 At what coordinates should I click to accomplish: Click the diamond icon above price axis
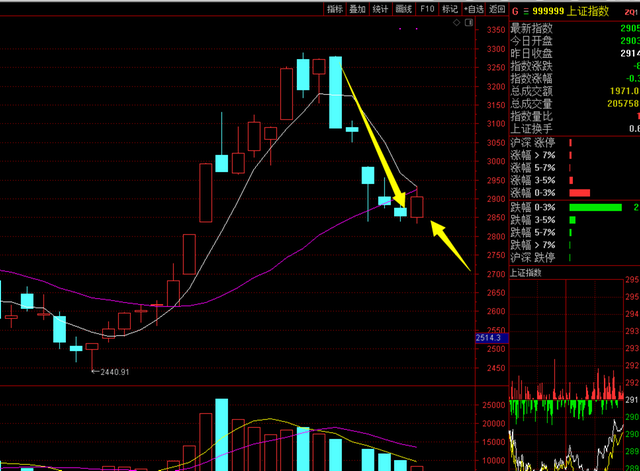pyautogui.click(x=457, y=22)
